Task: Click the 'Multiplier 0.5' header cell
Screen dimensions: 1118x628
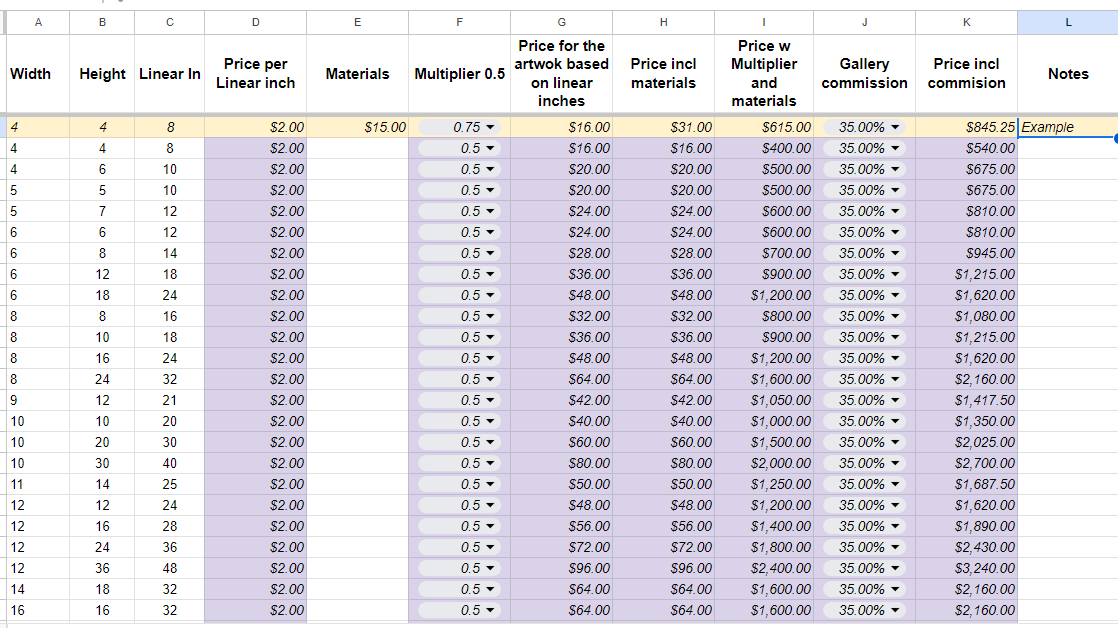Action: [x=459, y=73]
